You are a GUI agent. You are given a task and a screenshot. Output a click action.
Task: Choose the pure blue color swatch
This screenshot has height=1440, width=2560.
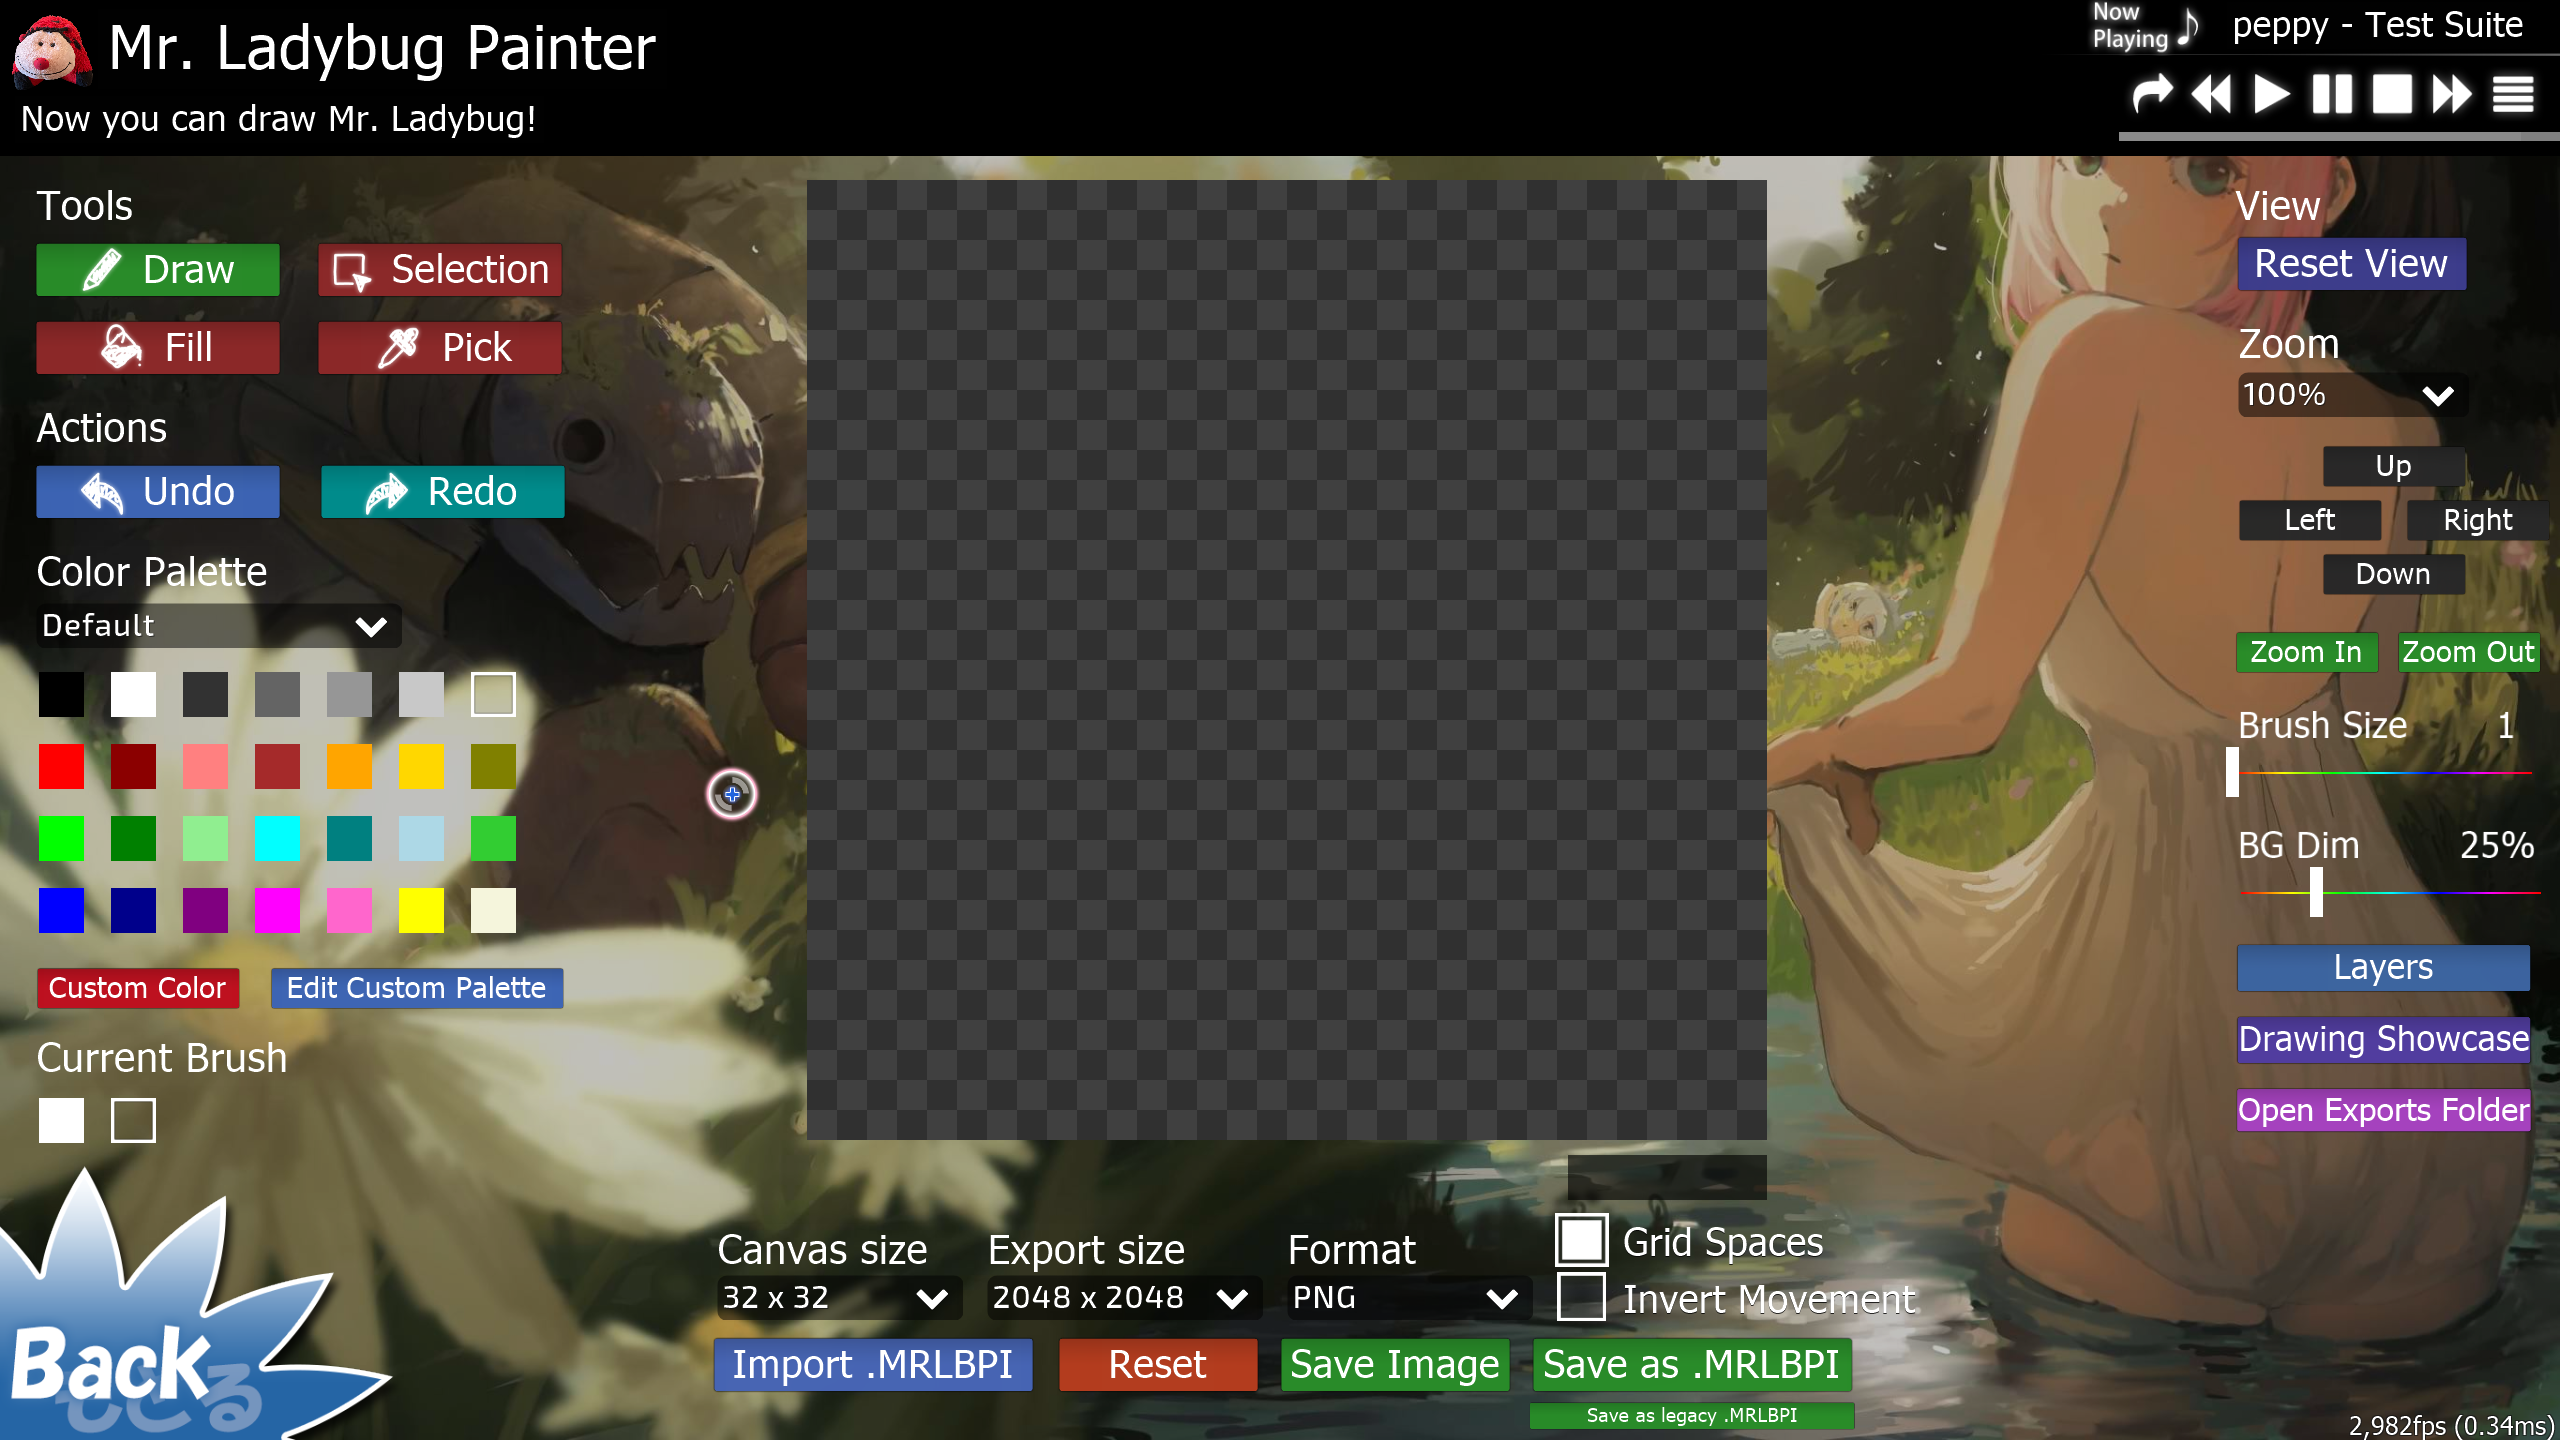[61, 911]
